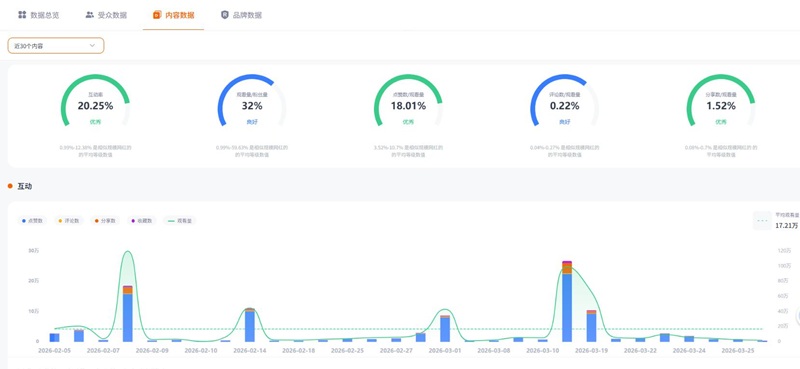Viewport: 800px width, 369px height.
Task: Click the 2026-02-07 axis date label
Action: coord(103,351)
